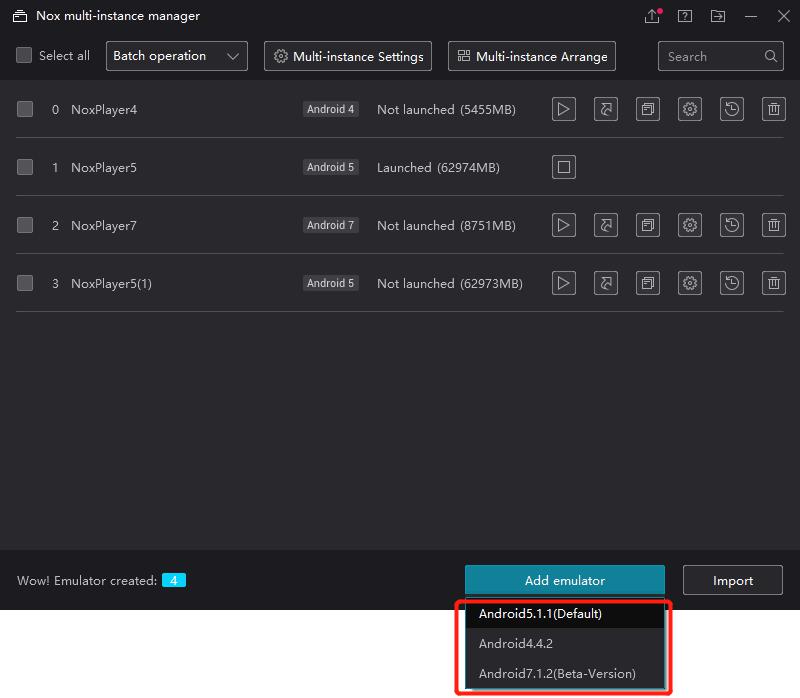Stop the running NoxPlayer5 instance
This screenshot has width=800, height=698.
pos(563,167)
